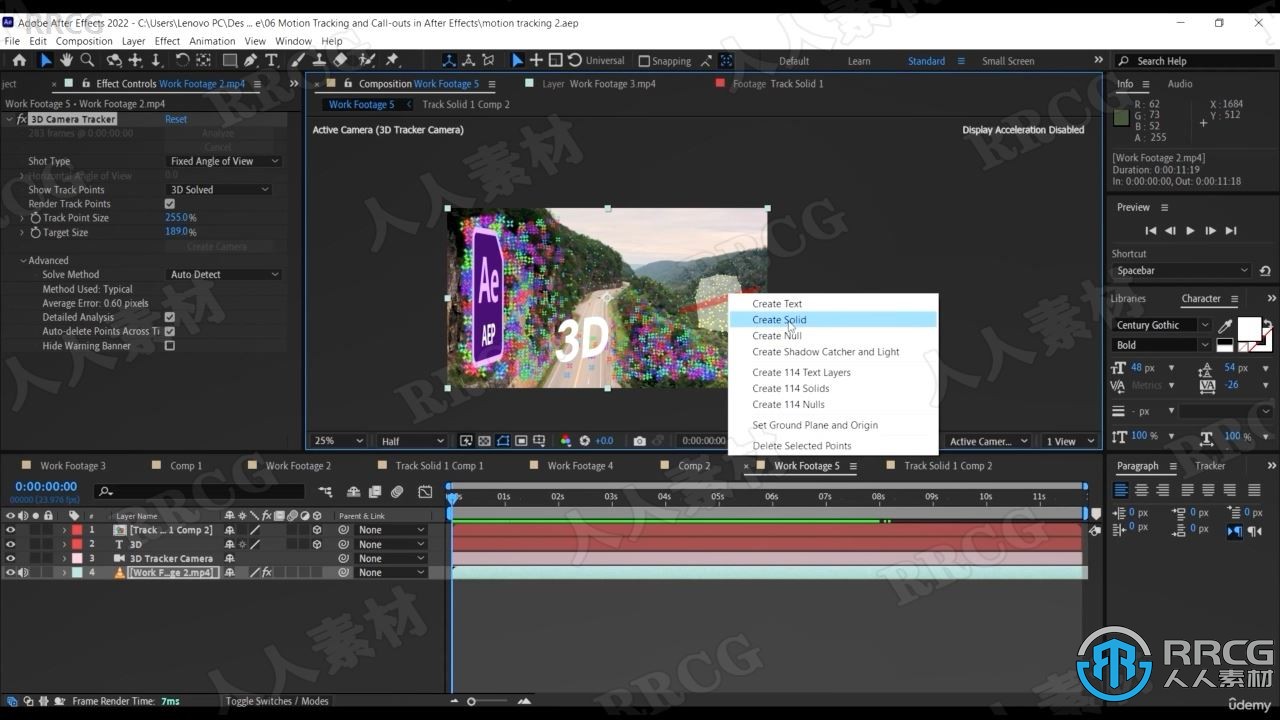
Task: Select the Zoom tool
Action: point(86,60)
